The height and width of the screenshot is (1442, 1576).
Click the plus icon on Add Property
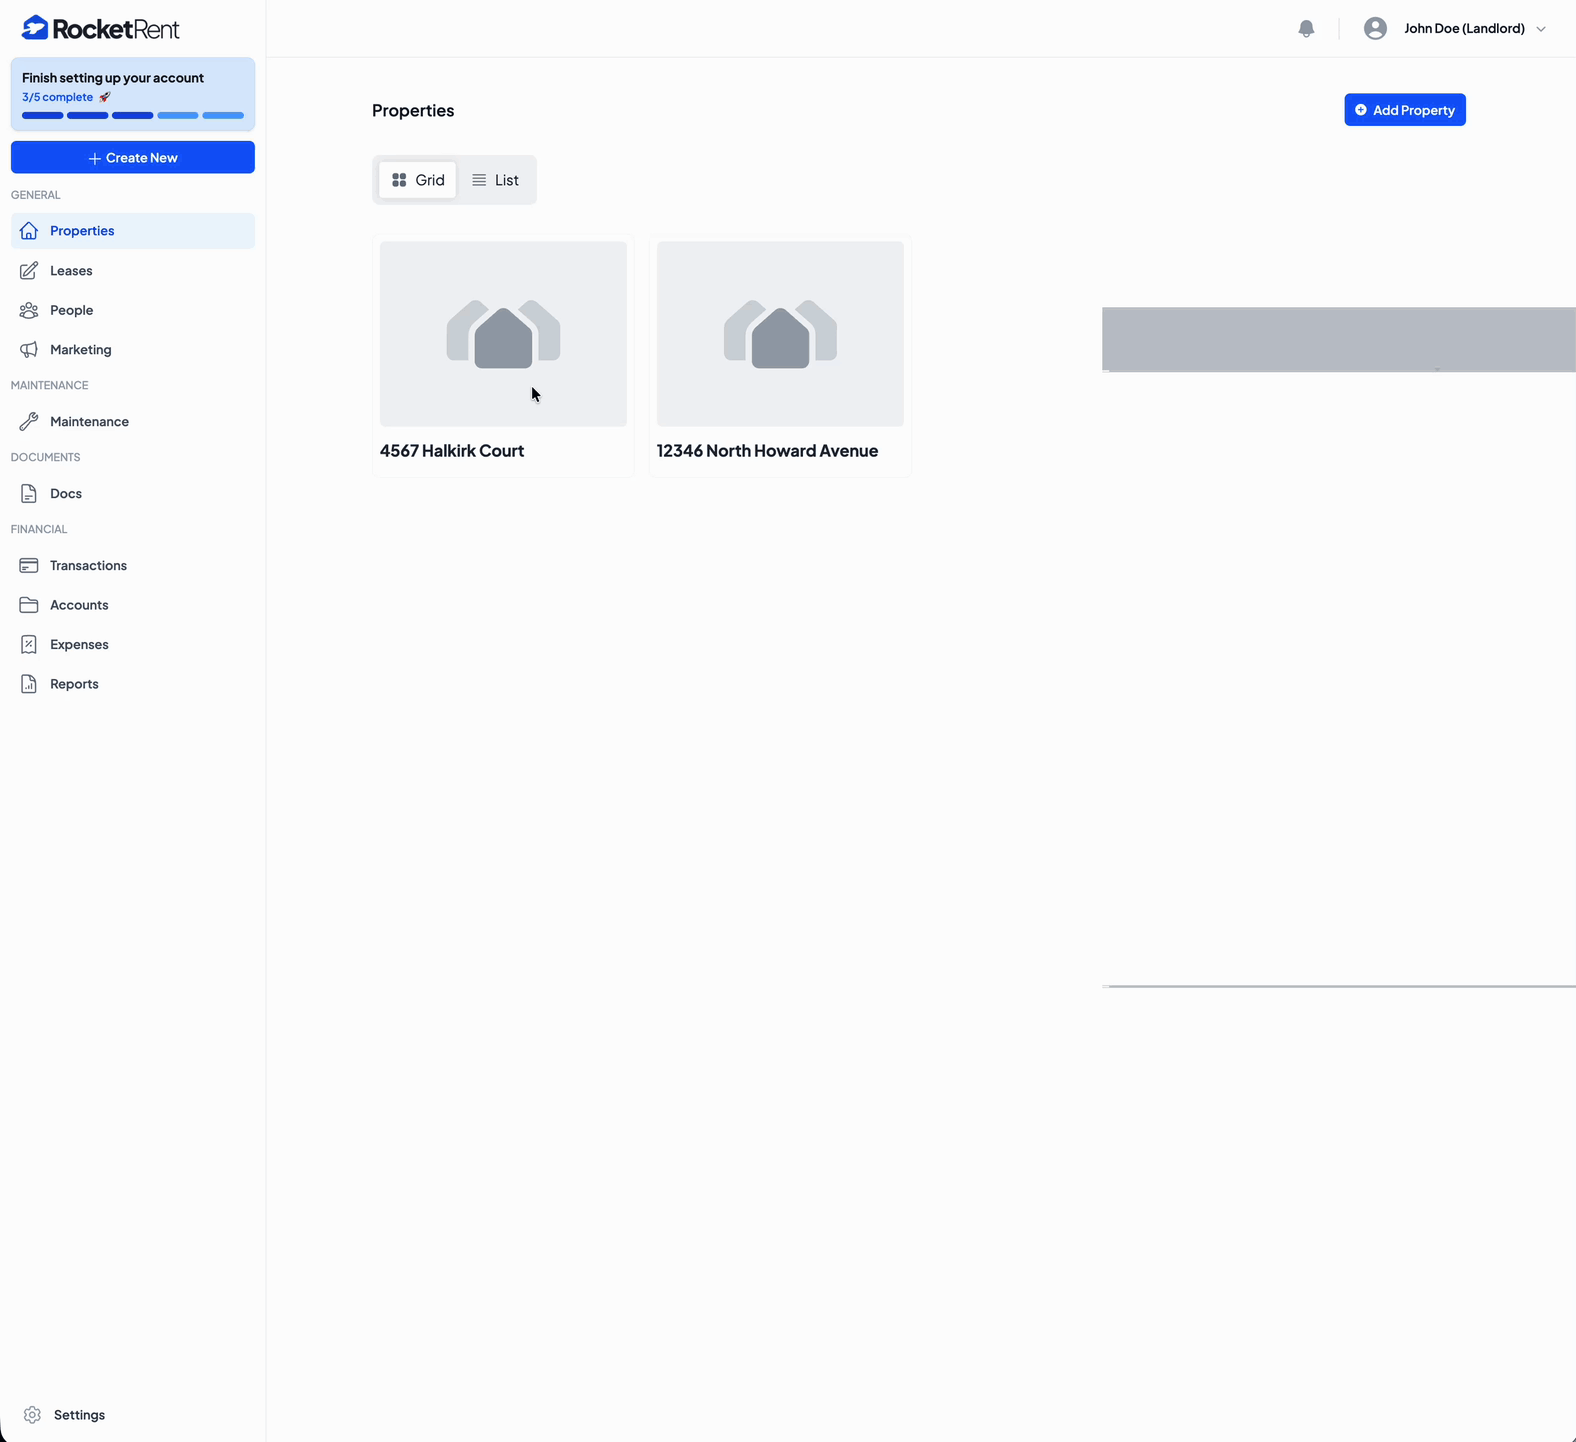click(1360, 110)
